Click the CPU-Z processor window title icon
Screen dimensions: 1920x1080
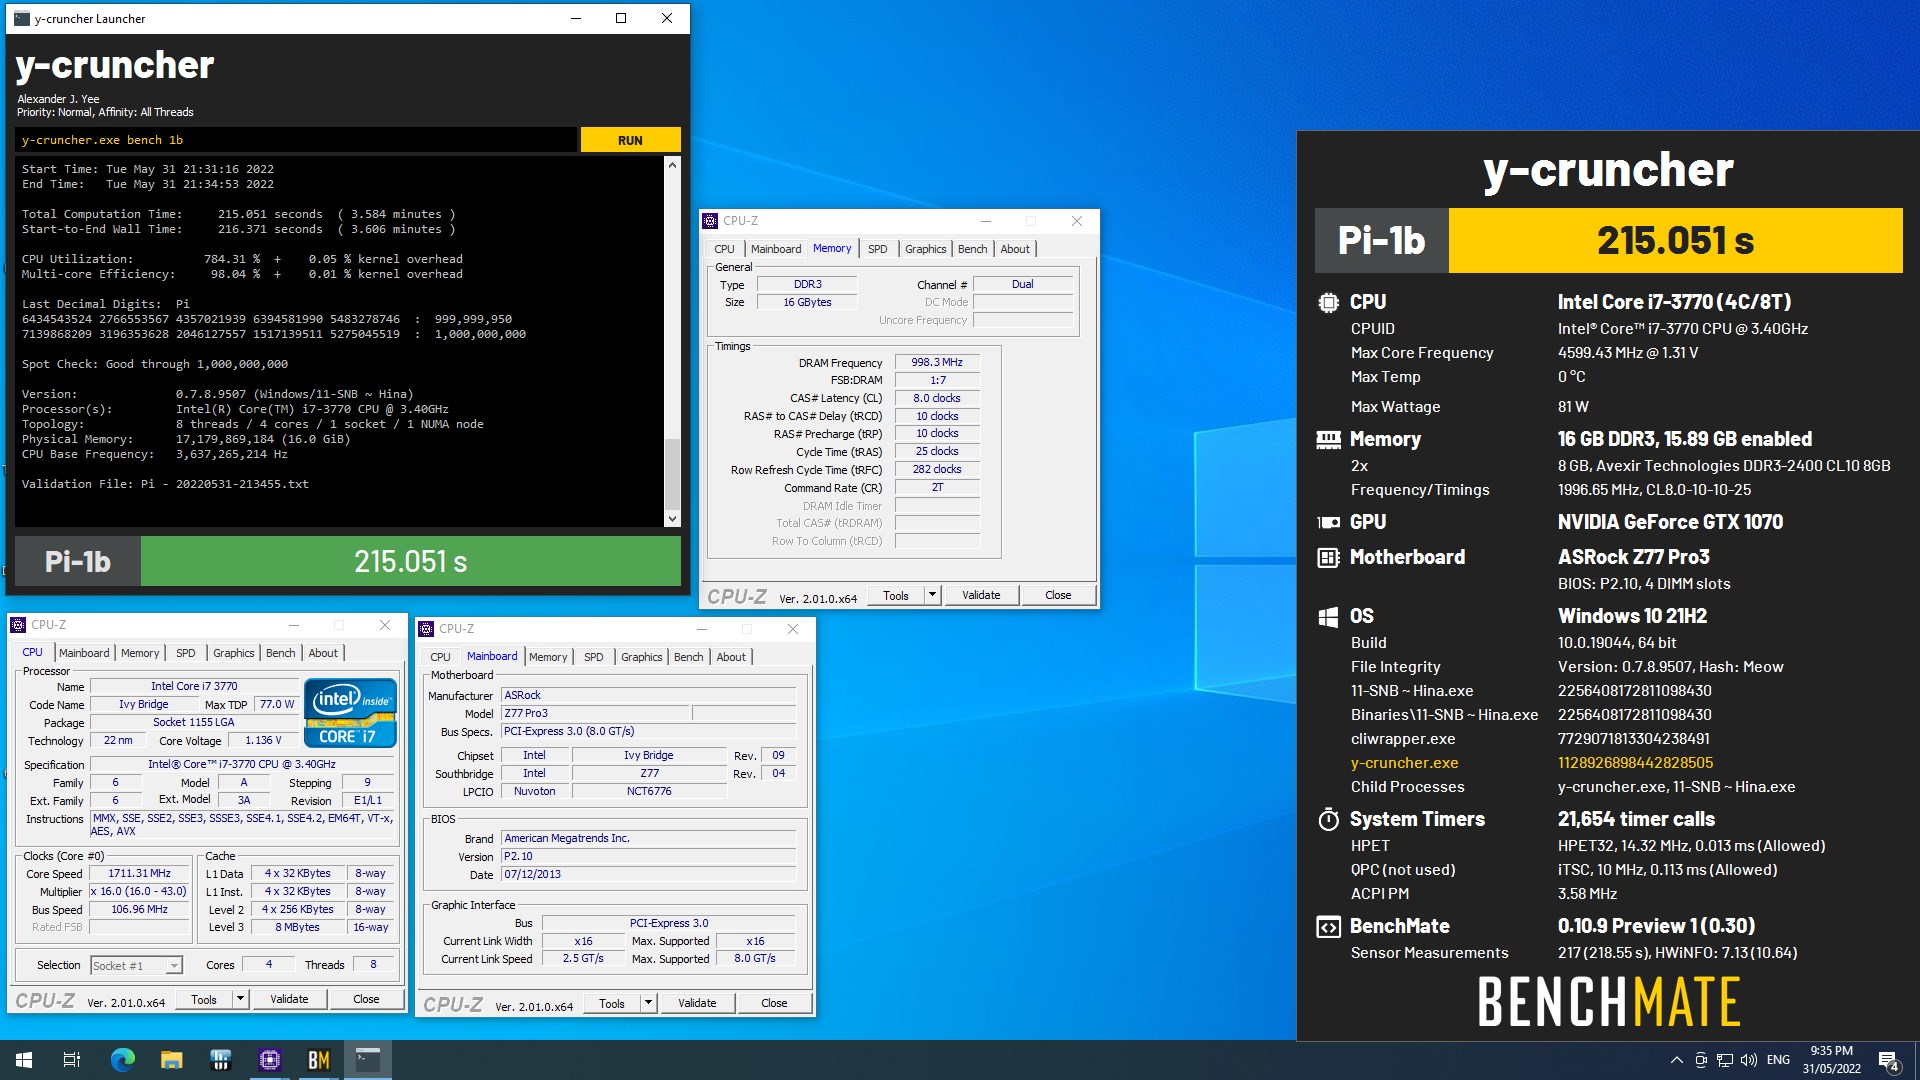click(18, 625)
